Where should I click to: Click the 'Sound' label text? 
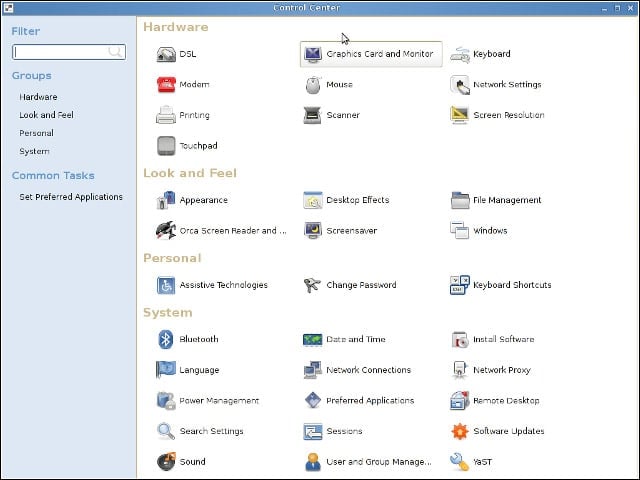193,462
